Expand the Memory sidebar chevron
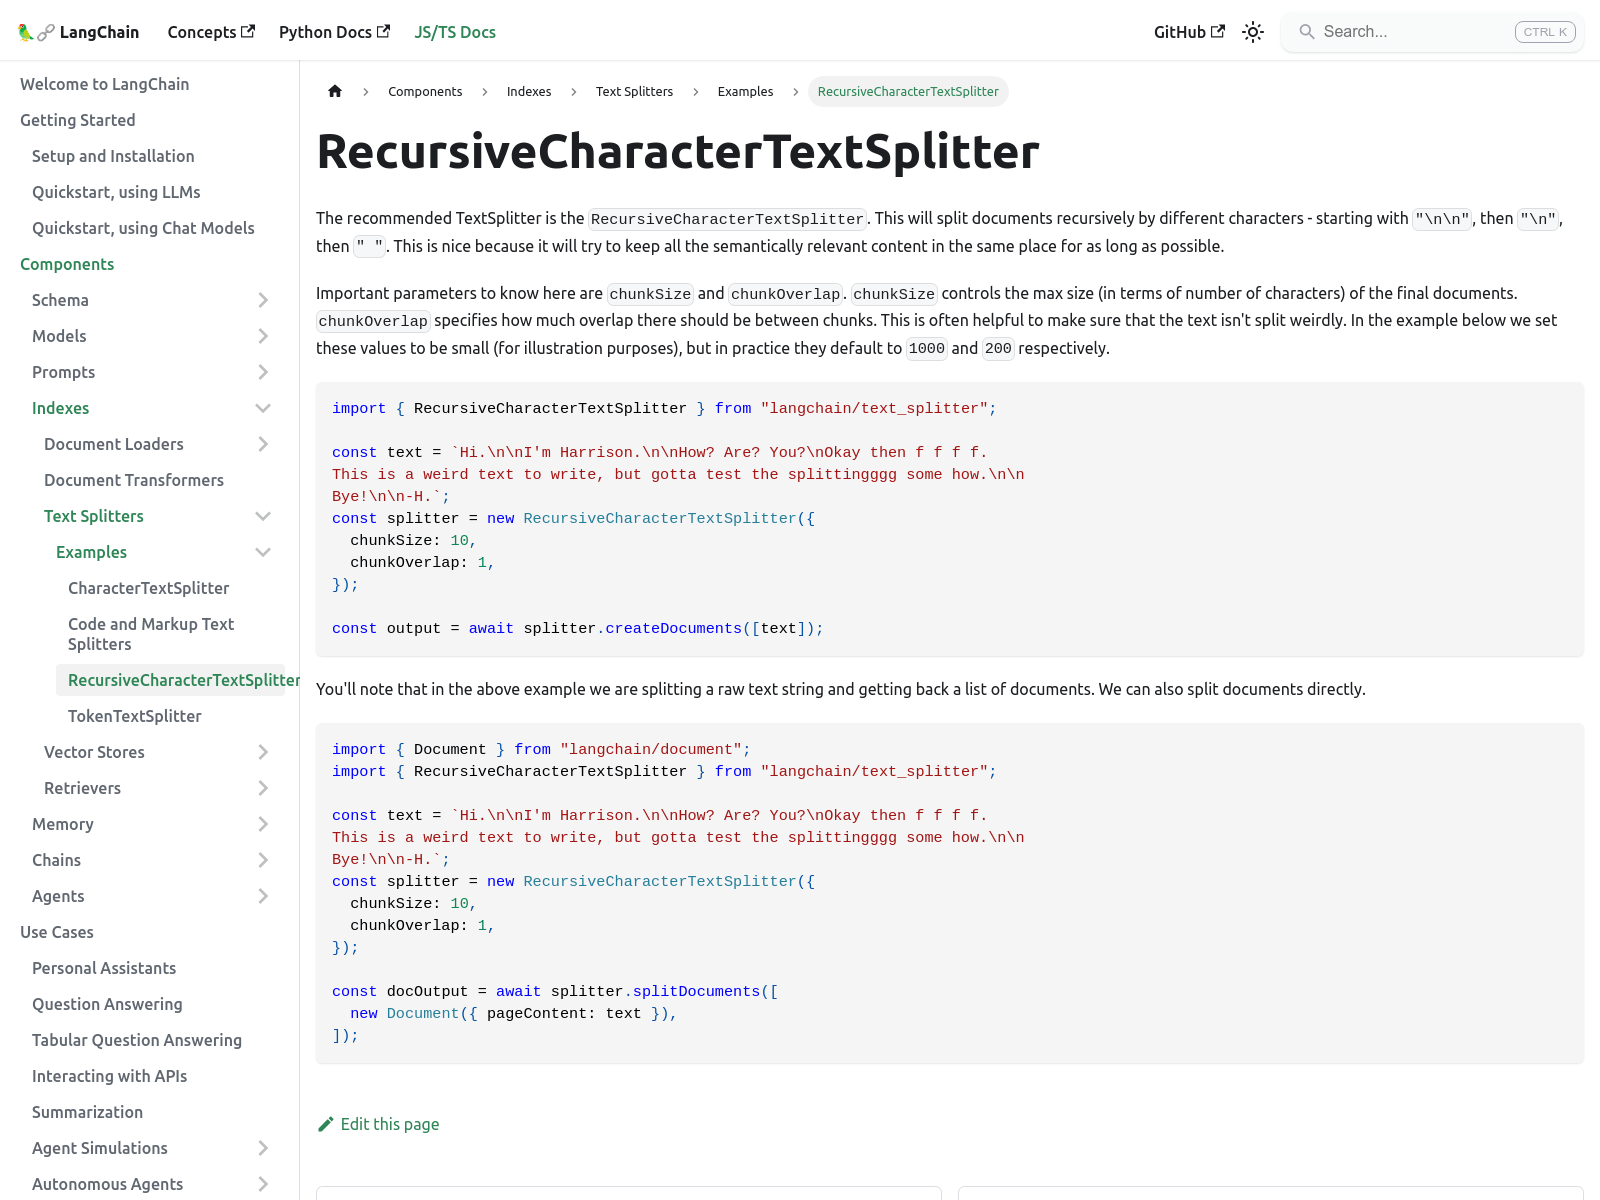 point(263,824)
